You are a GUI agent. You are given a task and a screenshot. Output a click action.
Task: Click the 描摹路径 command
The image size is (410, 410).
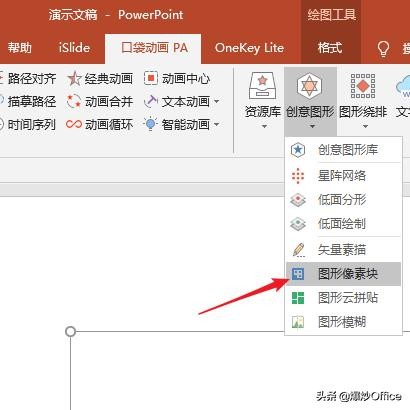(32, 101)
